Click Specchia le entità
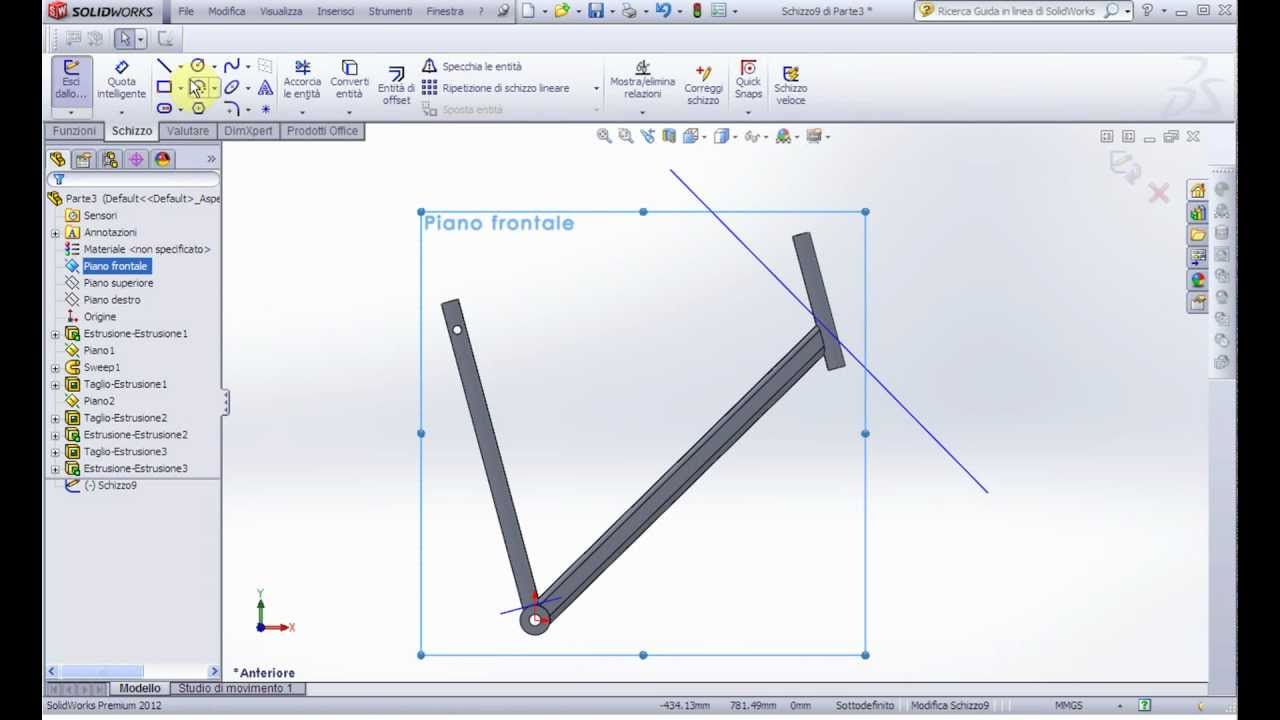The width and height of the screenshot is (1280, 720). (471, 66)
